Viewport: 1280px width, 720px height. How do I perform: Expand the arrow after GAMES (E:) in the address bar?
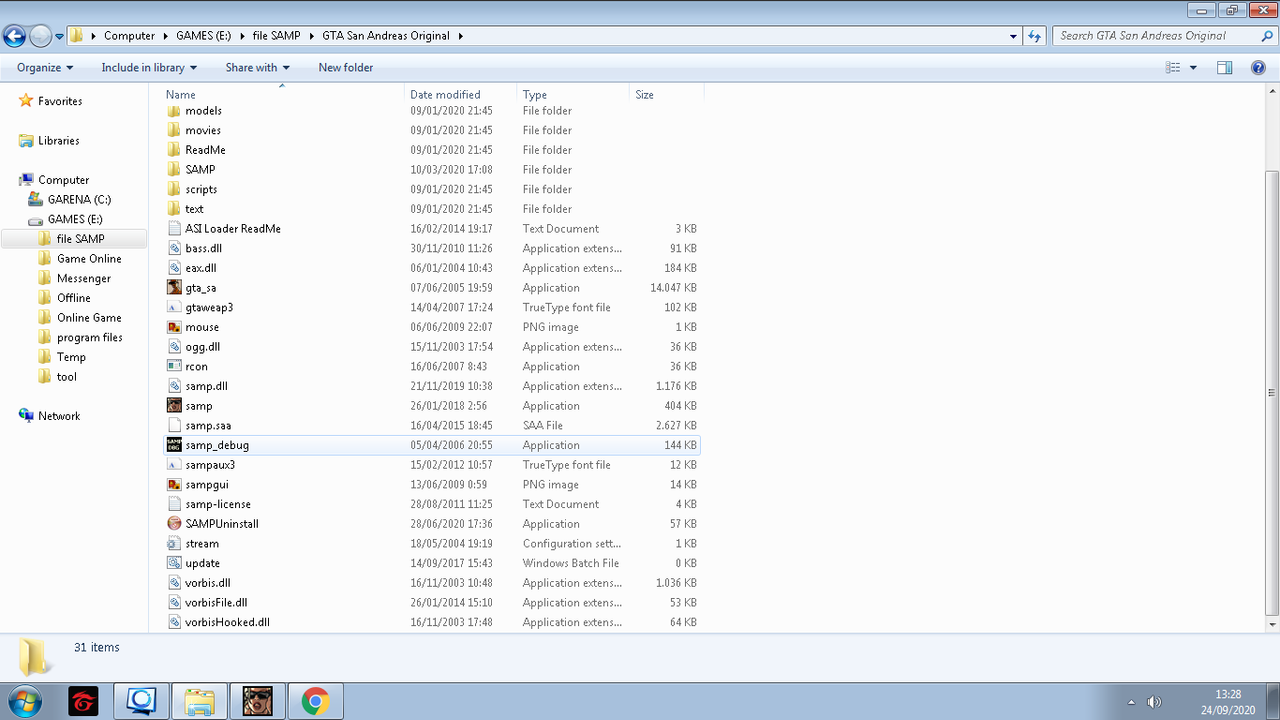[x=240, y=36]
